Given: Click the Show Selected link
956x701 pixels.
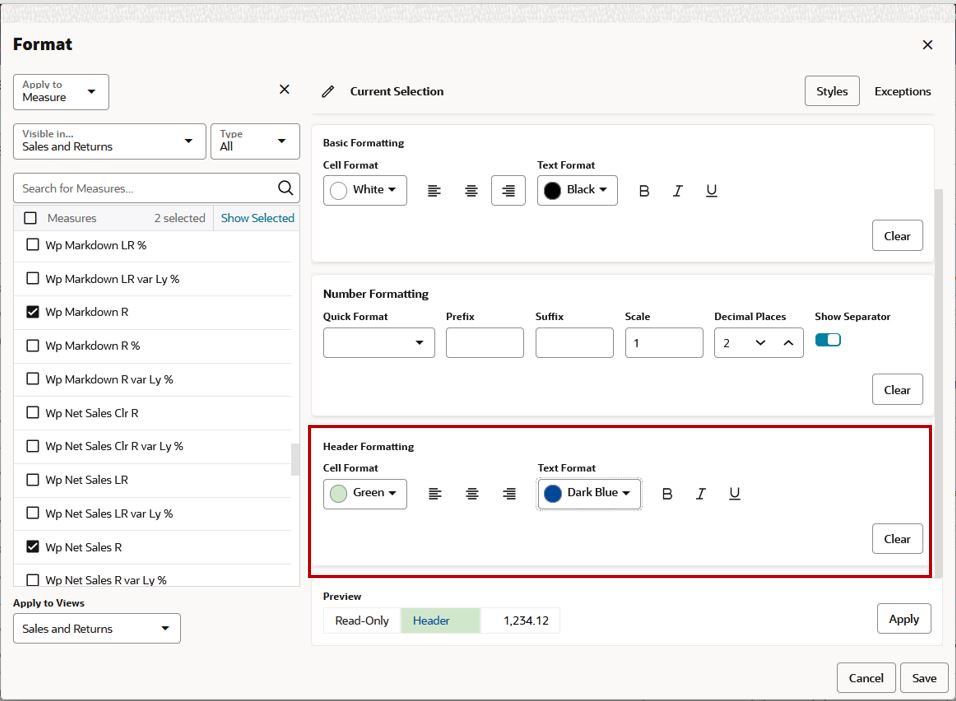Looking at the screenshot, I should (x=256, y=217).
